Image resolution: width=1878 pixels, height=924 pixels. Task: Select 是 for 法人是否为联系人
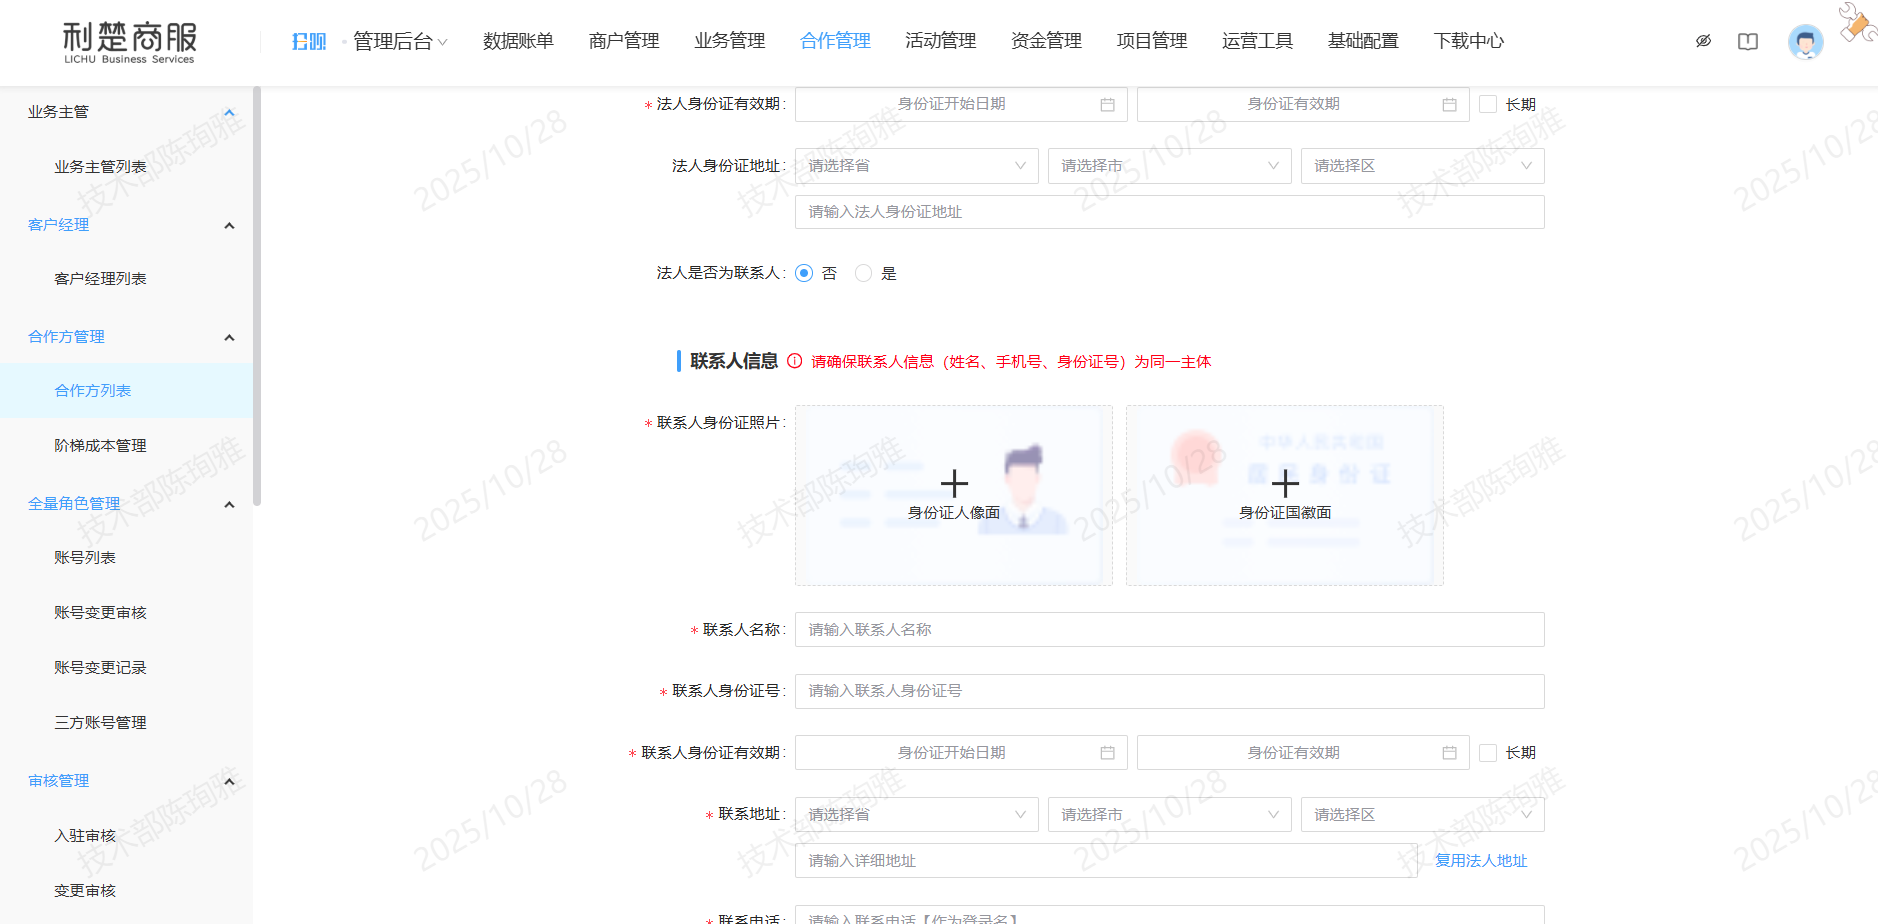[863, 273]
